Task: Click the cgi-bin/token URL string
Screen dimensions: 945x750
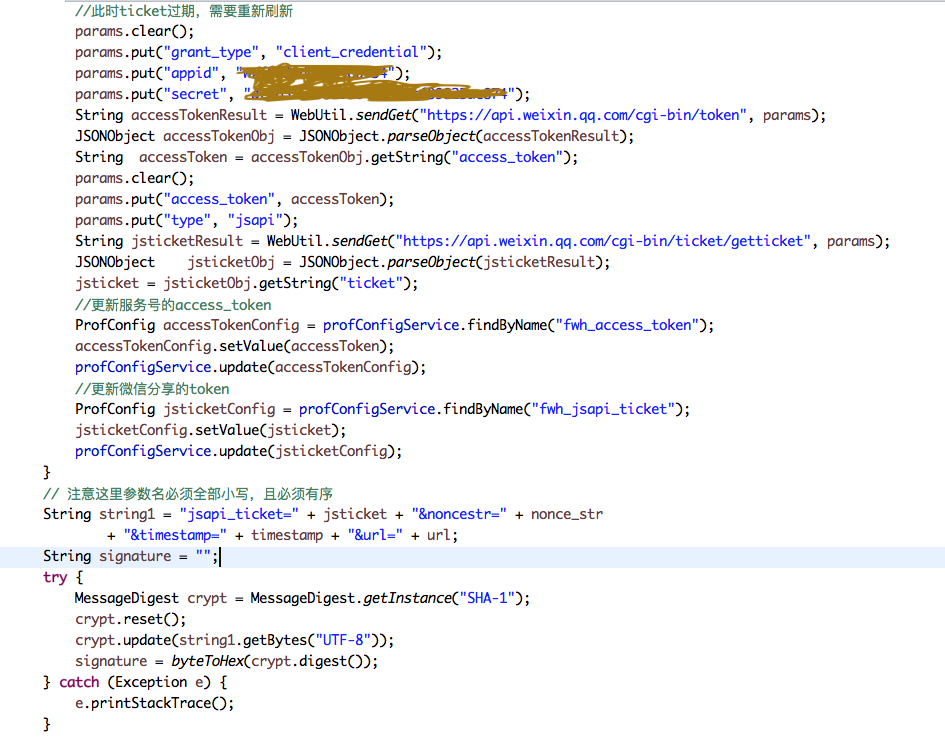Action: pos(583,116)
